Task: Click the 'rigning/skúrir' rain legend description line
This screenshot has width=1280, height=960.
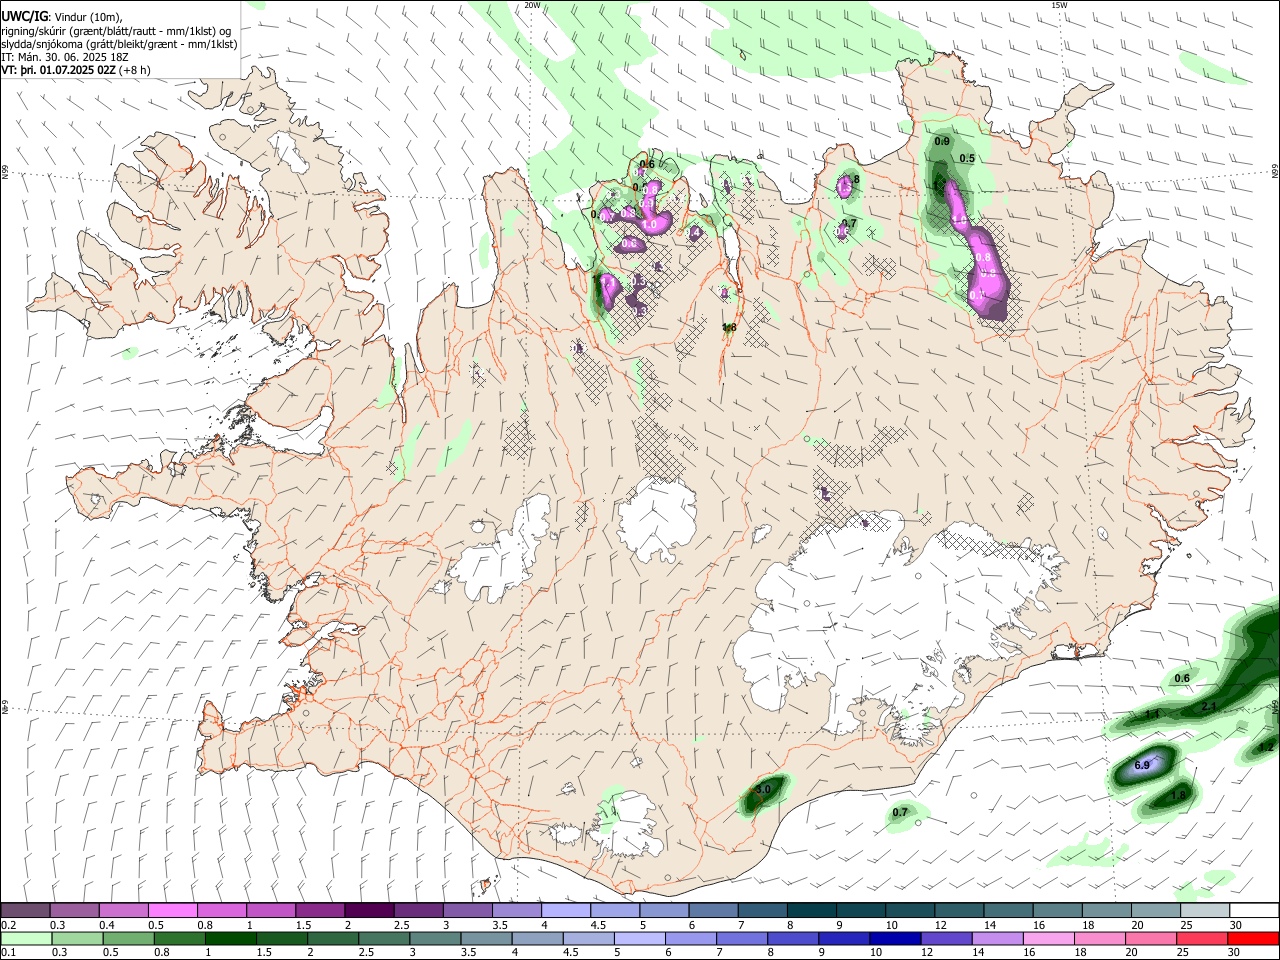Action: (x=116, y=30)
